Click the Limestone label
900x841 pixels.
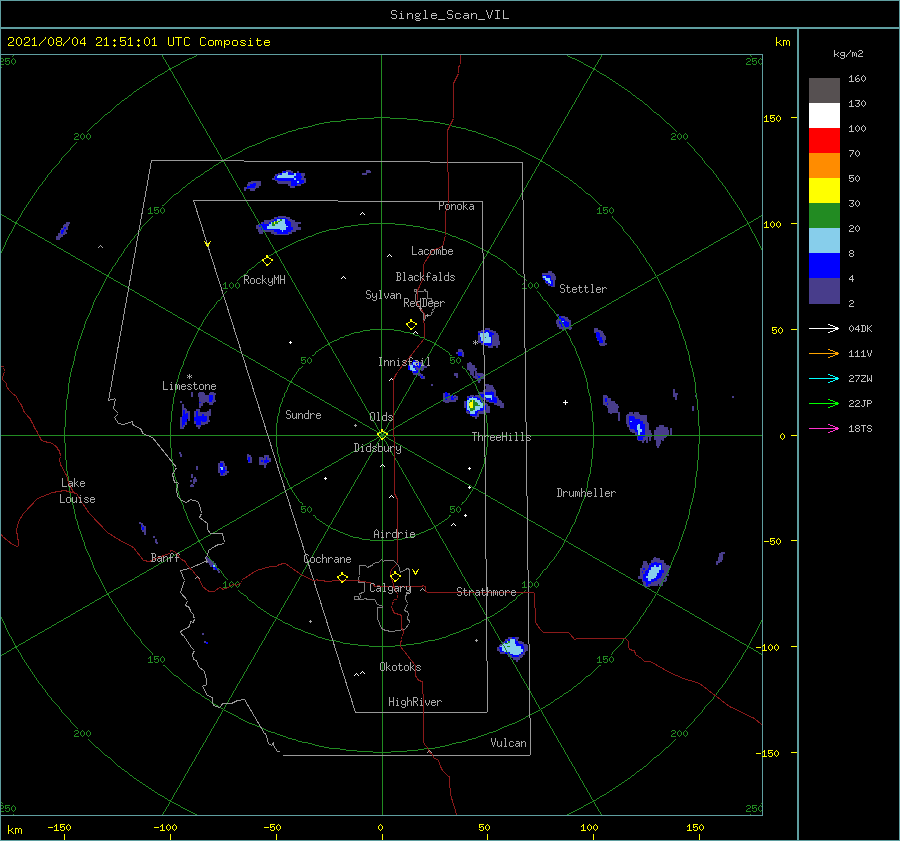189,386
